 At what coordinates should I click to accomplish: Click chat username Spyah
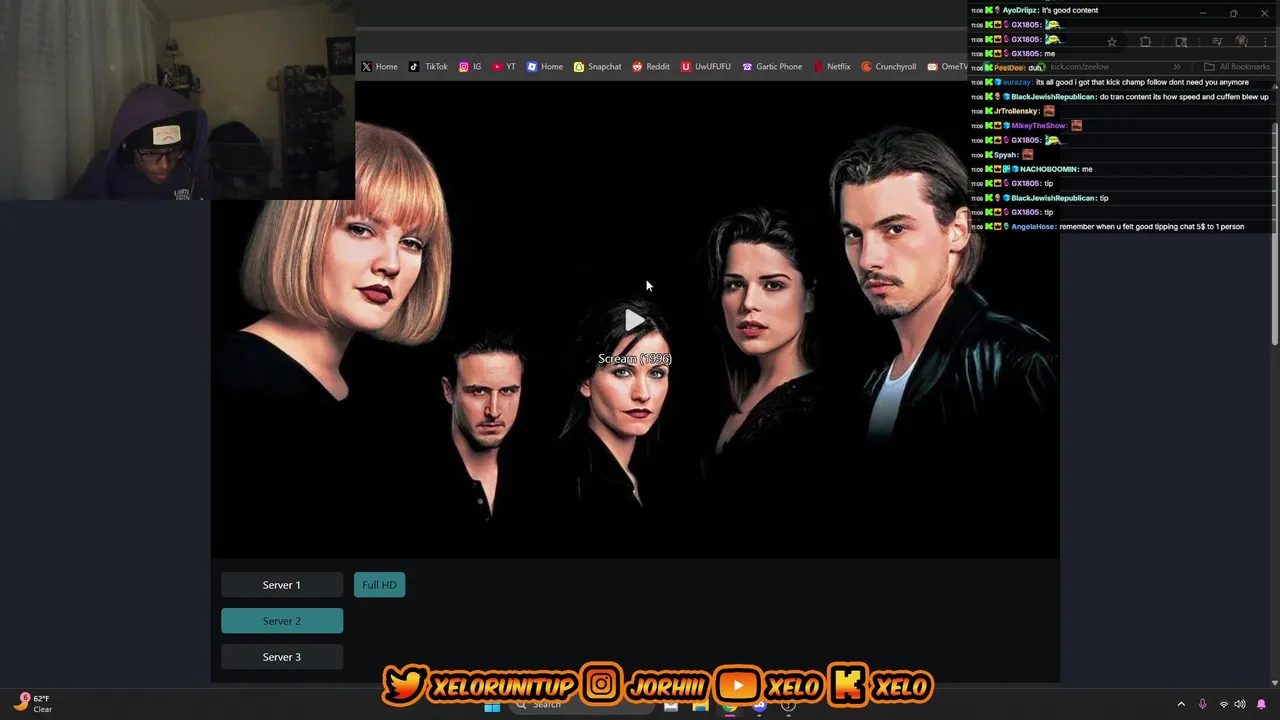pos(1005,155)
